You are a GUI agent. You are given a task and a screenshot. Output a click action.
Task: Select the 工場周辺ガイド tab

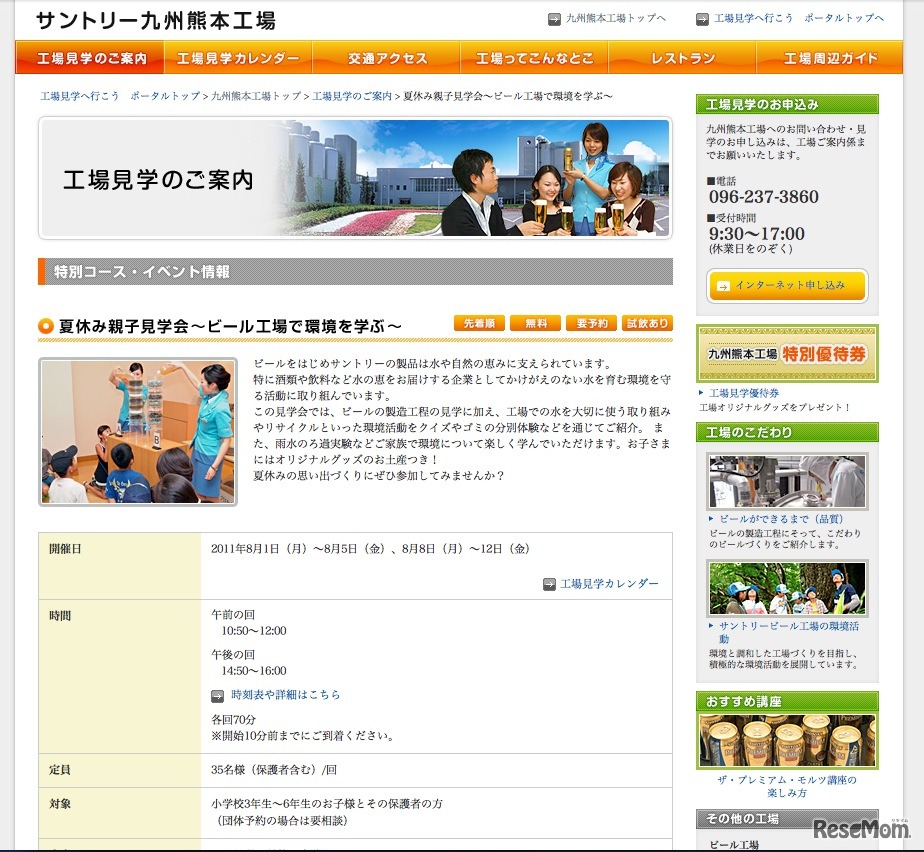[831, 58]
